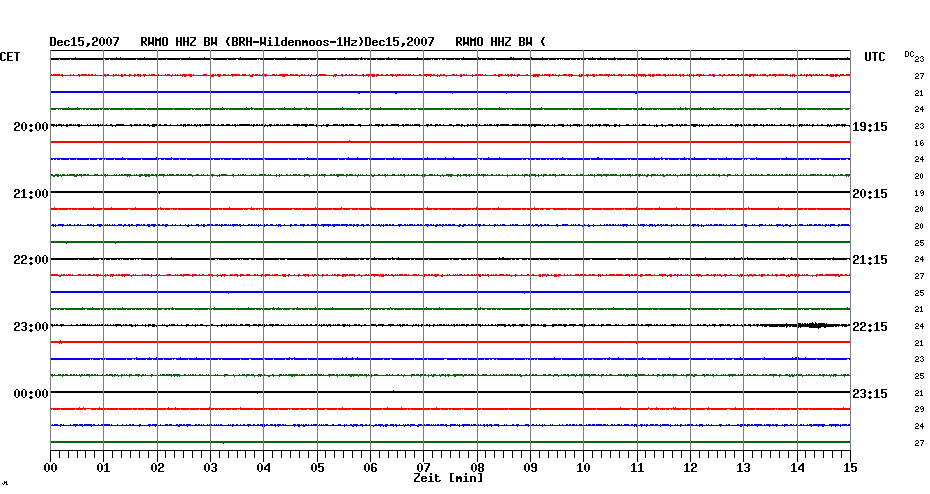Click the "16" value in right-hand number column

click(x=919, y=143)
